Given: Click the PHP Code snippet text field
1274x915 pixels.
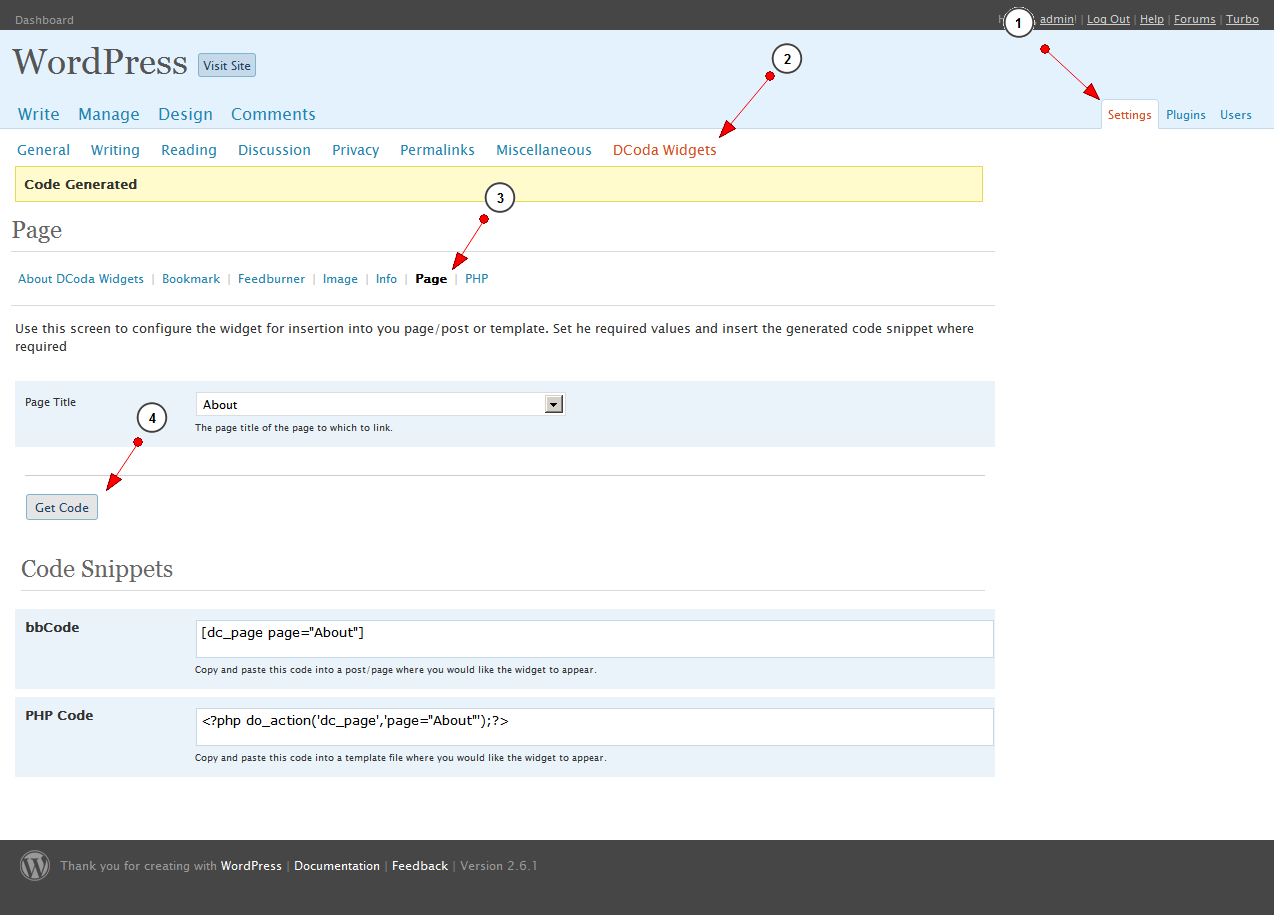Looking at the screenshot, I should coord(595,727).
